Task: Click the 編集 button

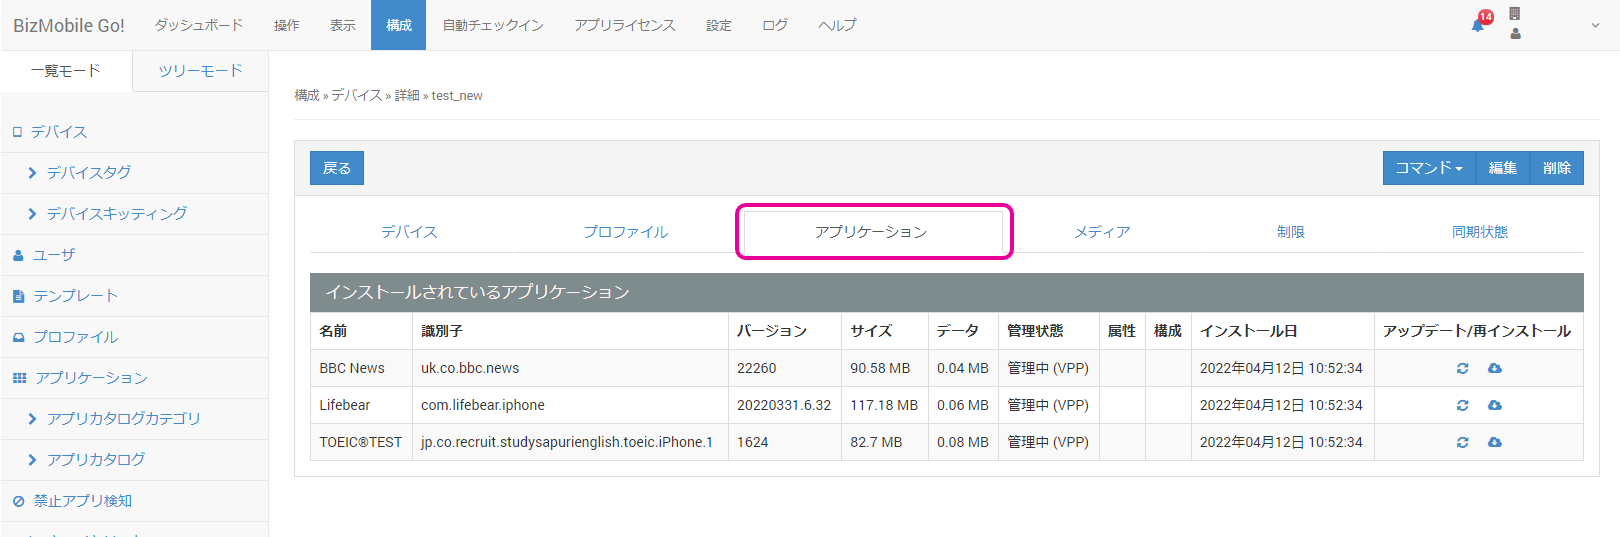Action: click(x=1502, y=168)
